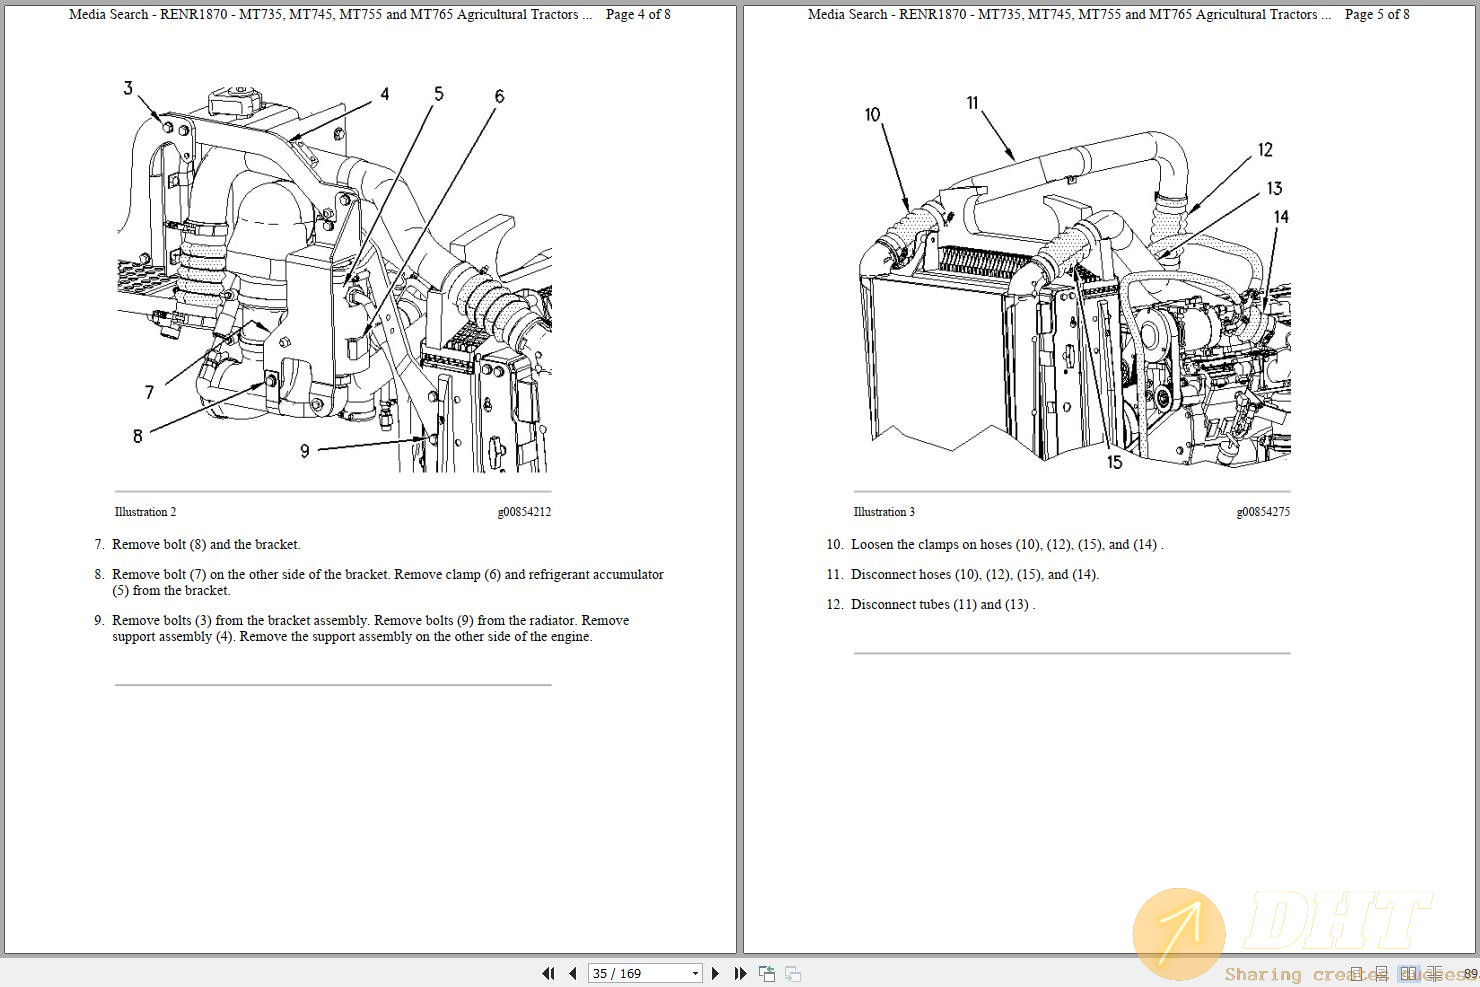The height and width of the screenshot is (987, 1480).
Task: Jump to the last page
Action: point(739,973)
